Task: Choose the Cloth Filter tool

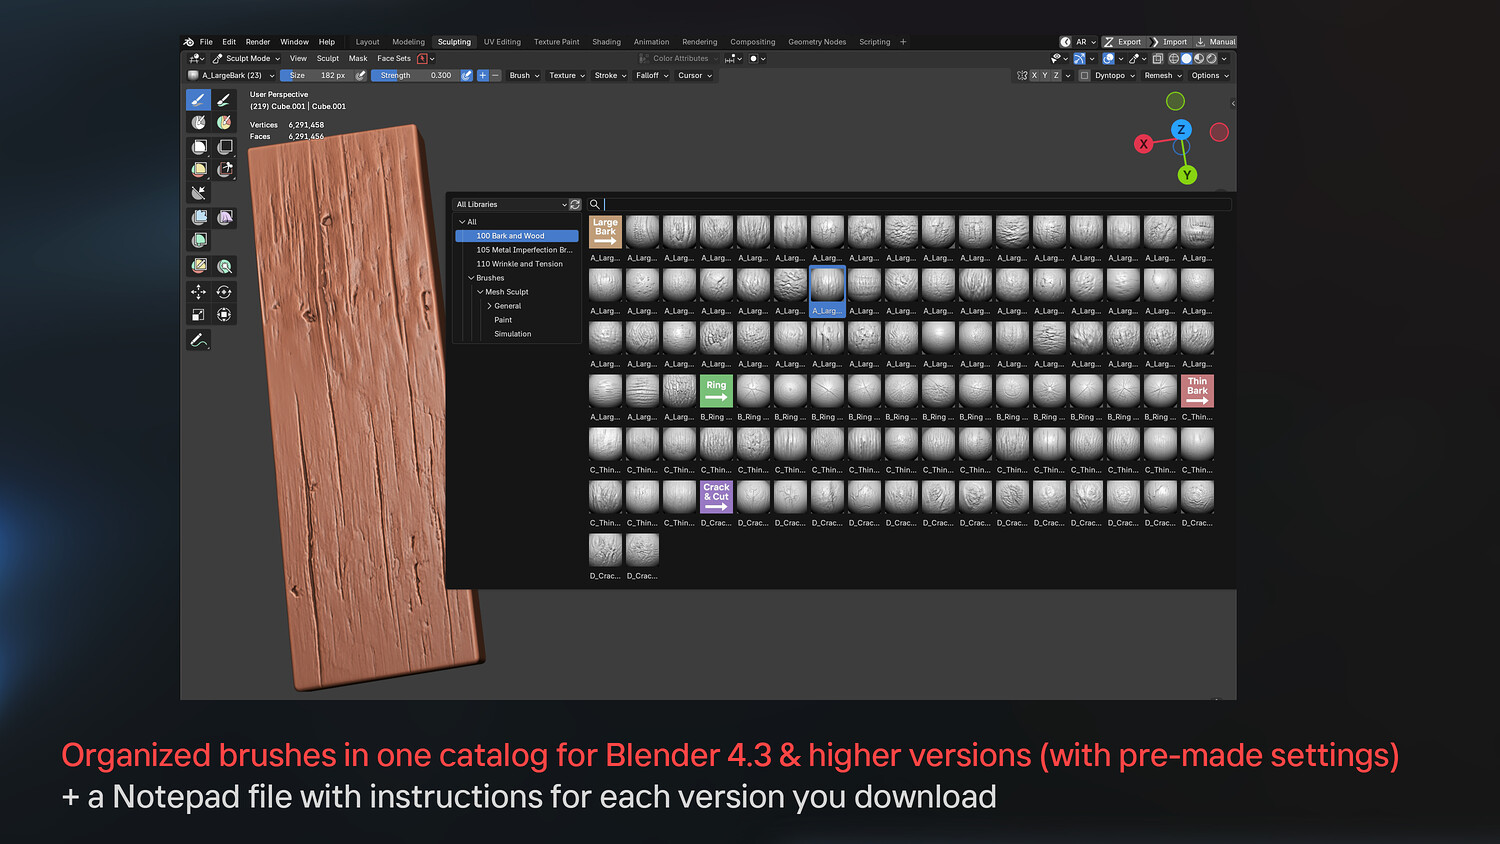Action: (x=224, y=217)
